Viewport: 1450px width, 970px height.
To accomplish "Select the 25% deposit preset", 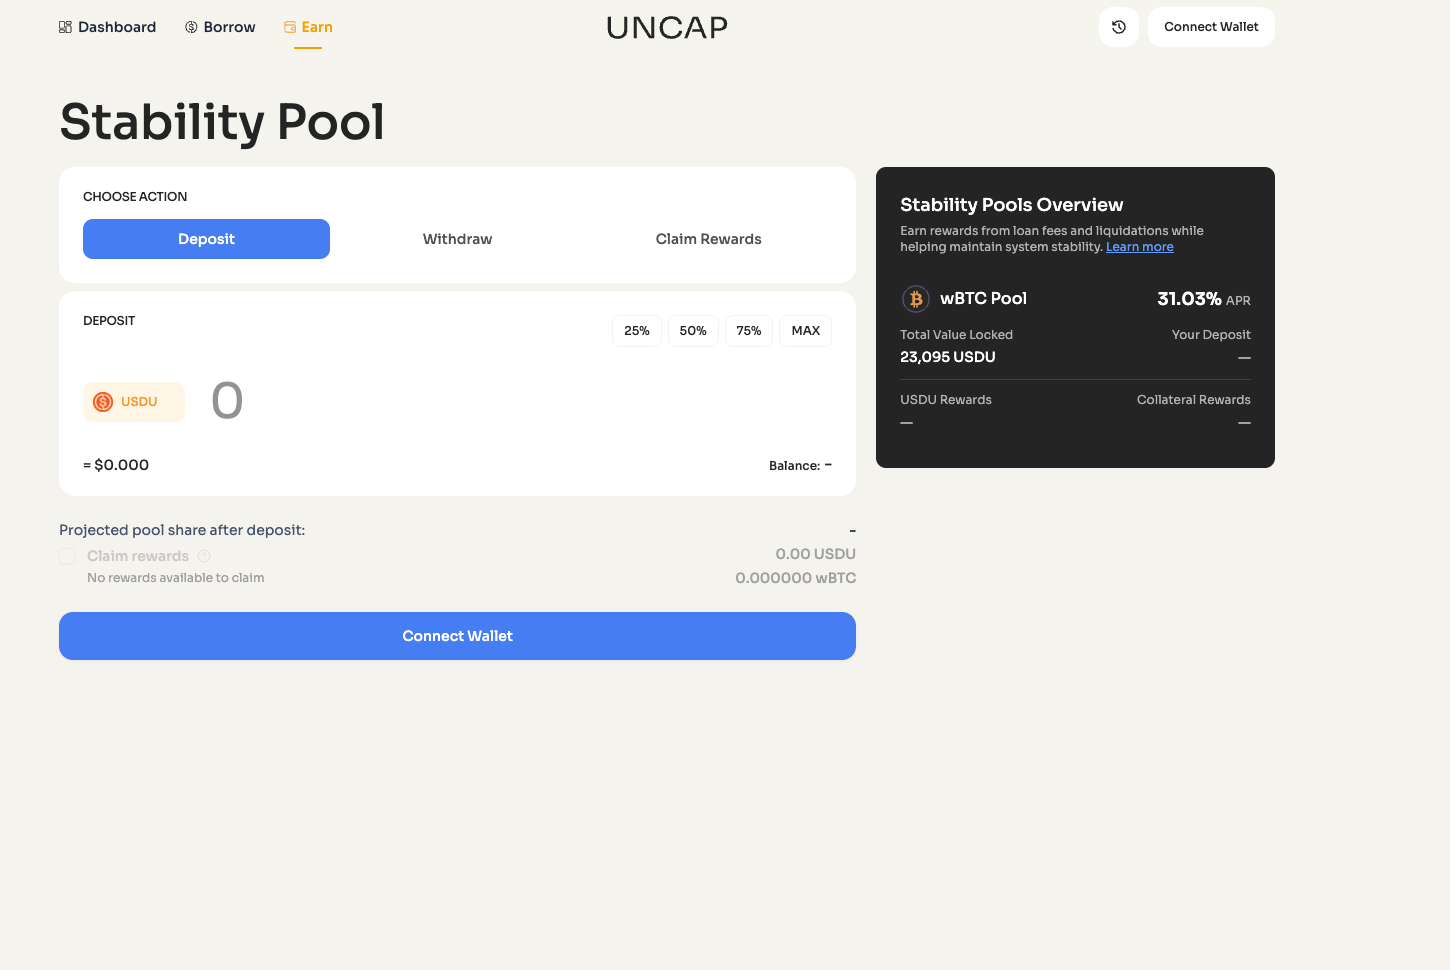I will click(x=637, y=330).
